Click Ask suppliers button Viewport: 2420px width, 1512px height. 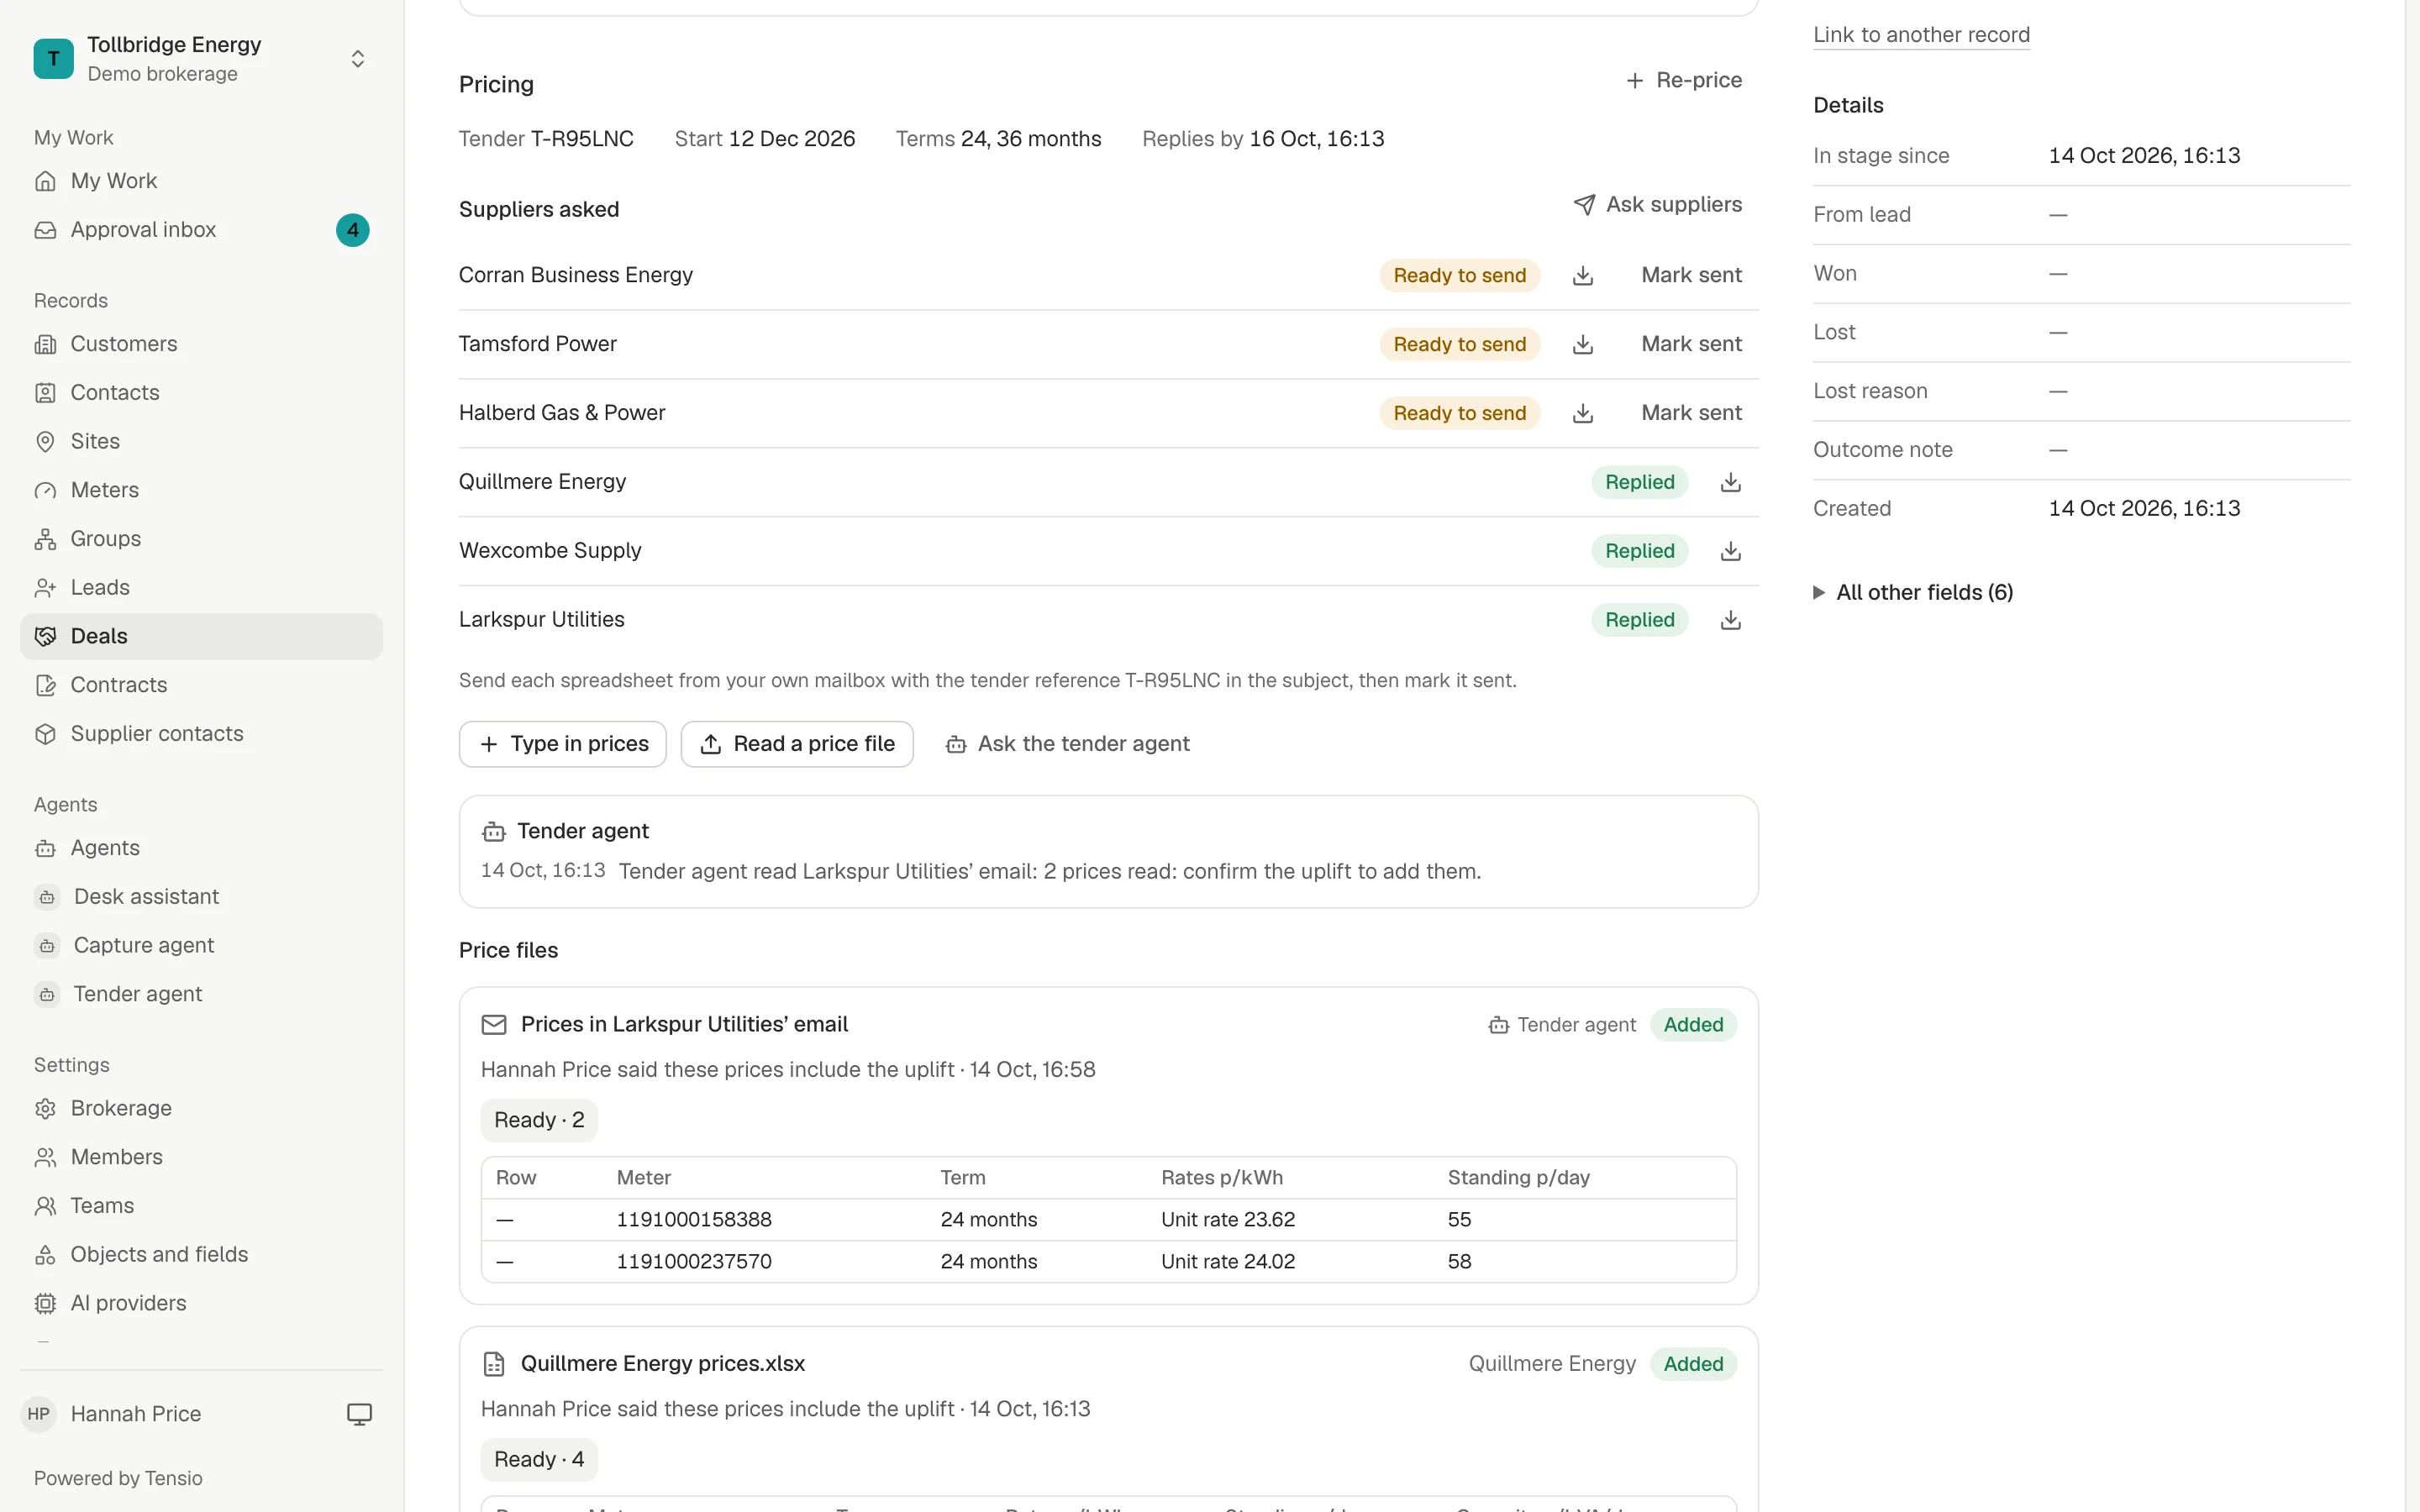1657,204
